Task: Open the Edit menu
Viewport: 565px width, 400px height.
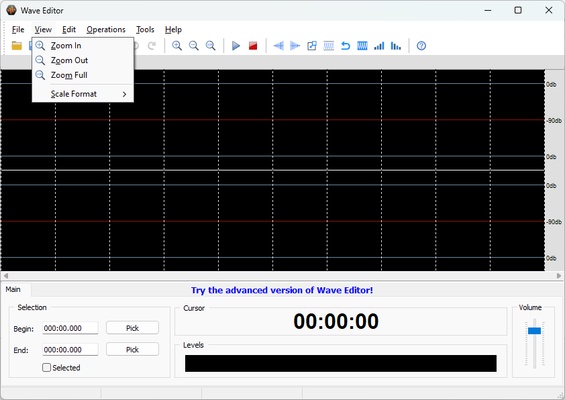Action: [69, 30]
